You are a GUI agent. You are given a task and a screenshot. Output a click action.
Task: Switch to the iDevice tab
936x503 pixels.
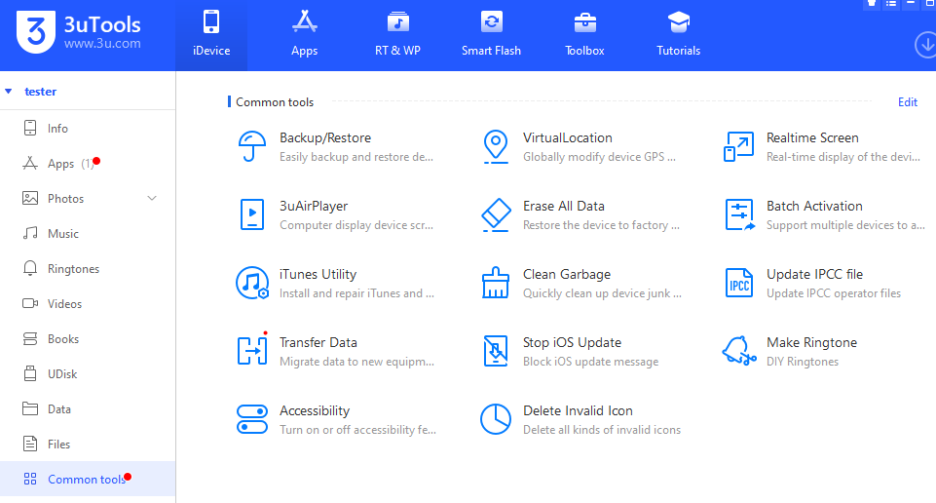point(211,35)
